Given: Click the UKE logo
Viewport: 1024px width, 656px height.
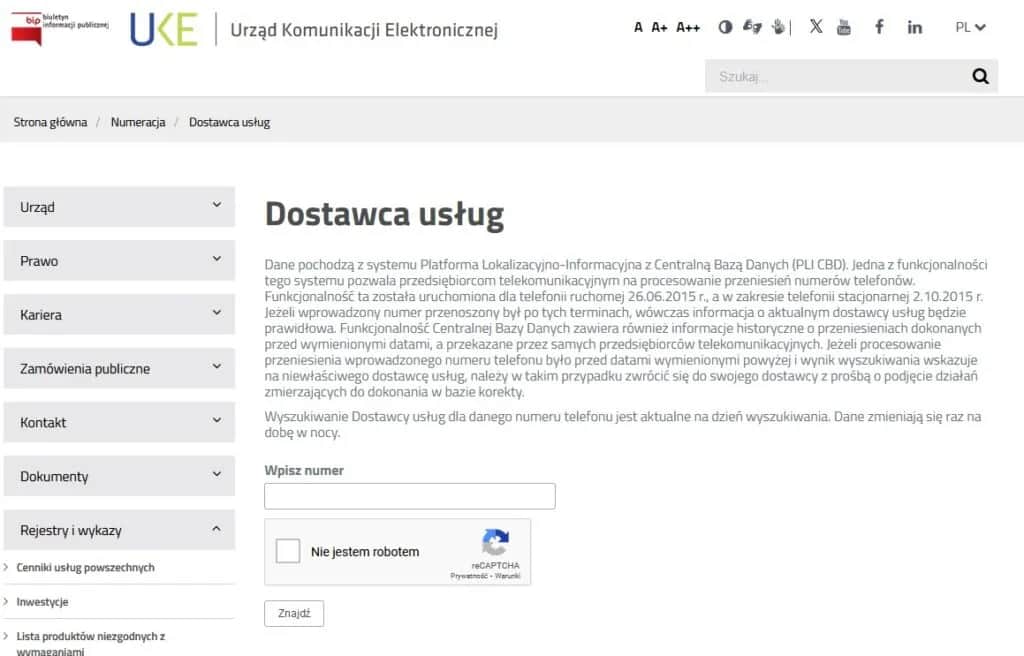Looking at the screenshot, I should click(x=166, y=28).
